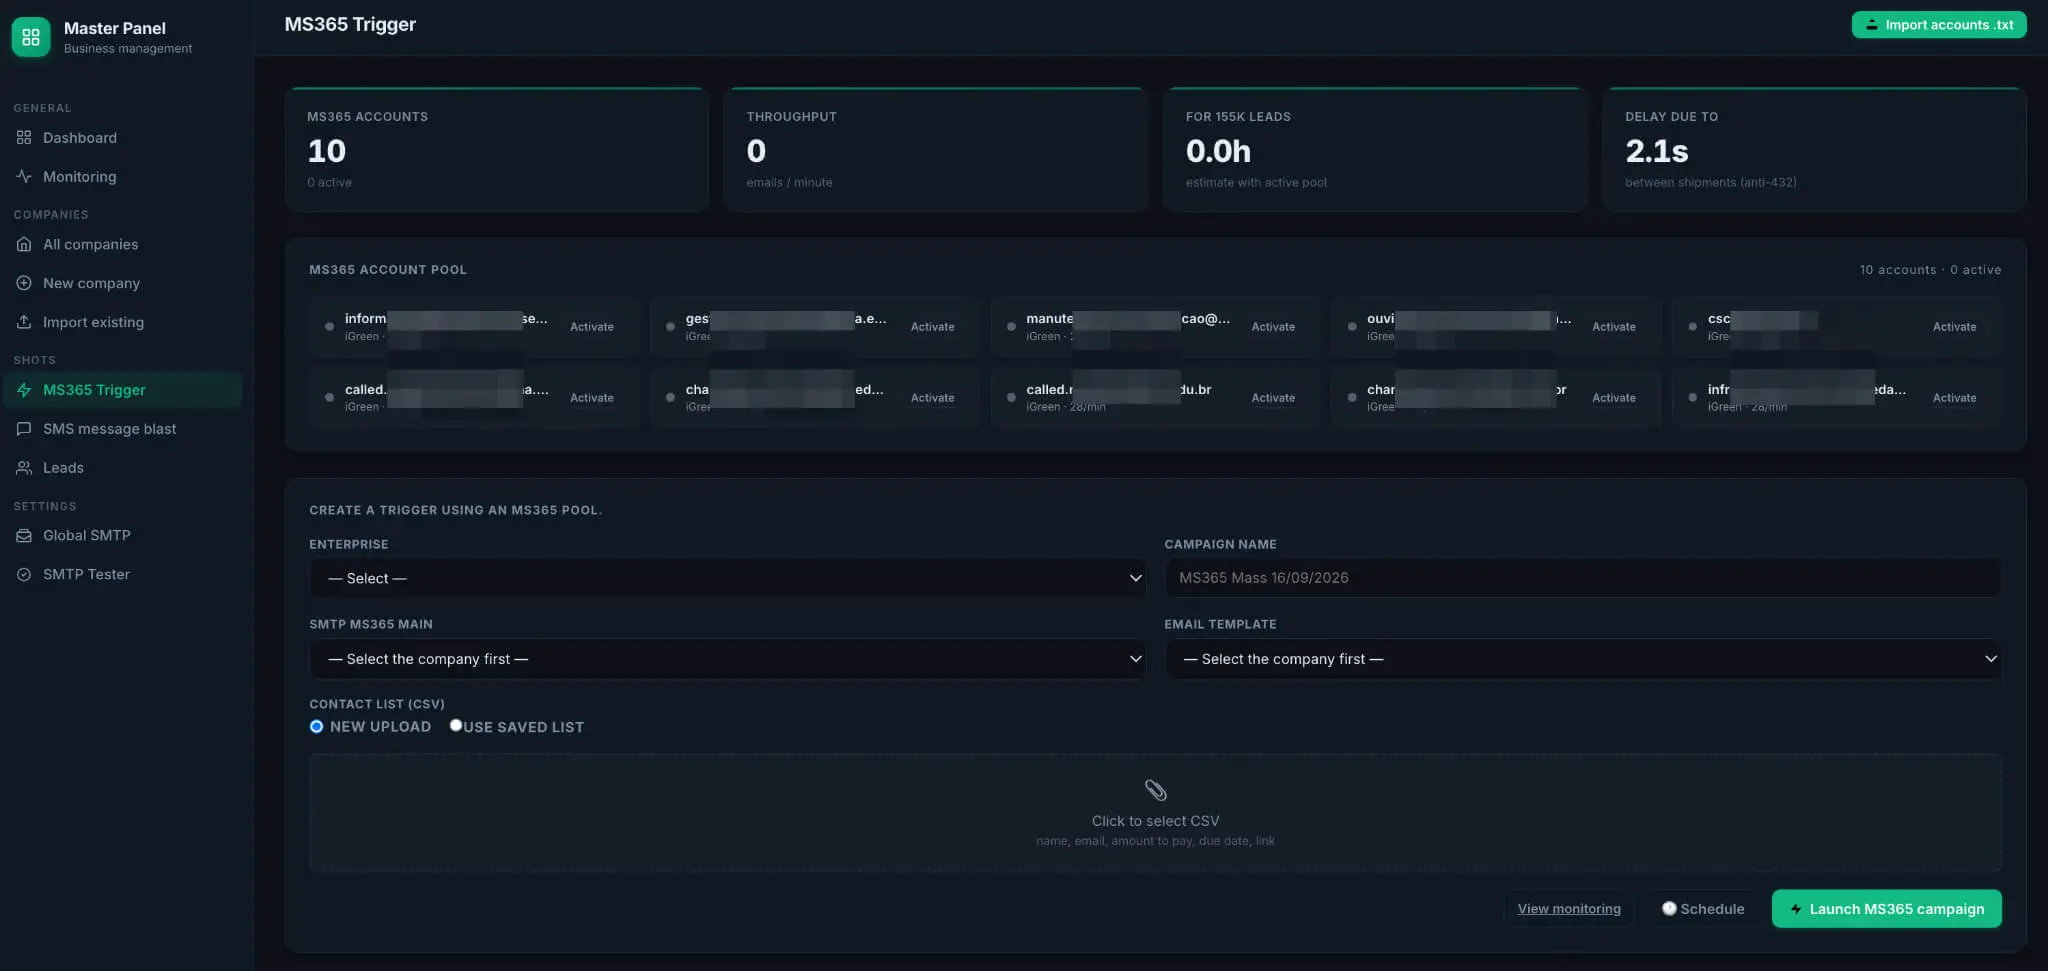Screen dimensions: 2048x971
Task: Activate the 'called.' account ending 'du.br'
Action: pyautogui.click(x=1273, y=398)
